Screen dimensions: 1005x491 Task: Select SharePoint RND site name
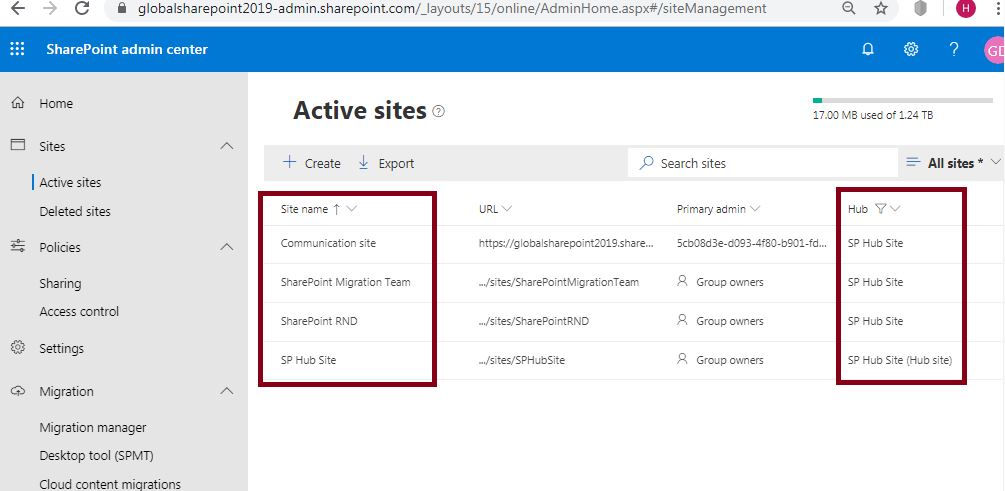(319, 321)
